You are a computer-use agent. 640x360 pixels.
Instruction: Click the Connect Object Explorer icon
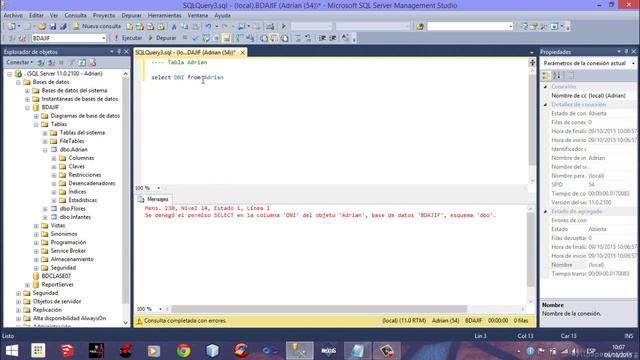41,62
